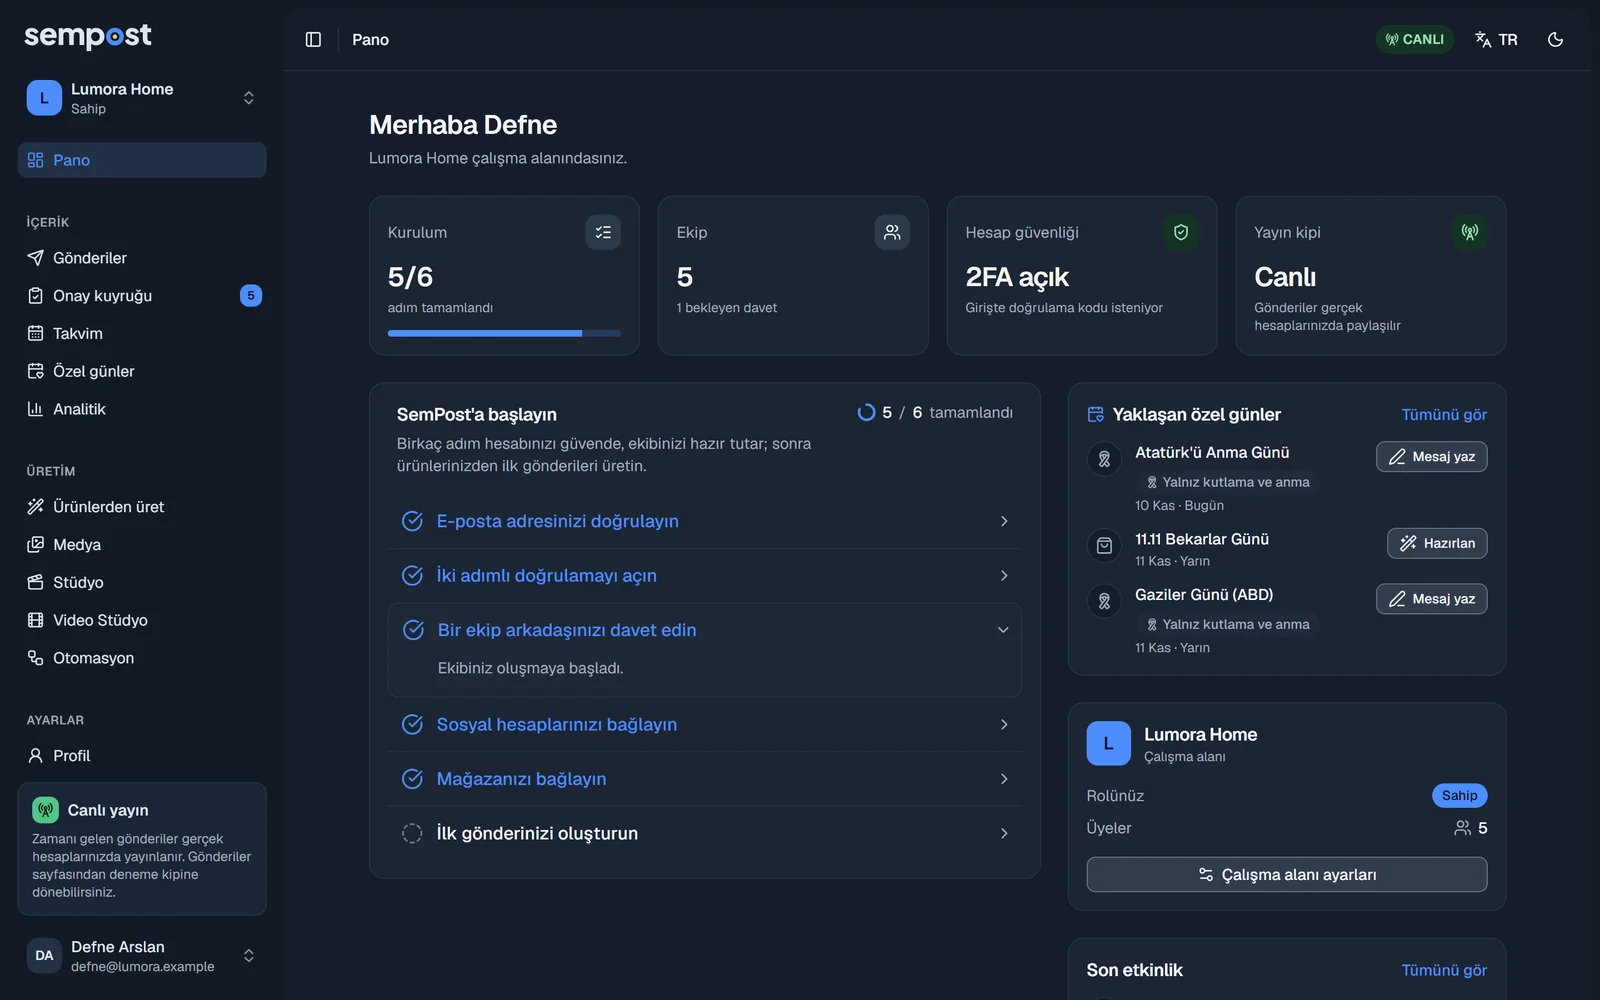1600x1000 pixels.
Task: Click the 5 / 6 tamamlandı progress ring
Action: pyautogui.click(x=866, y=412)
